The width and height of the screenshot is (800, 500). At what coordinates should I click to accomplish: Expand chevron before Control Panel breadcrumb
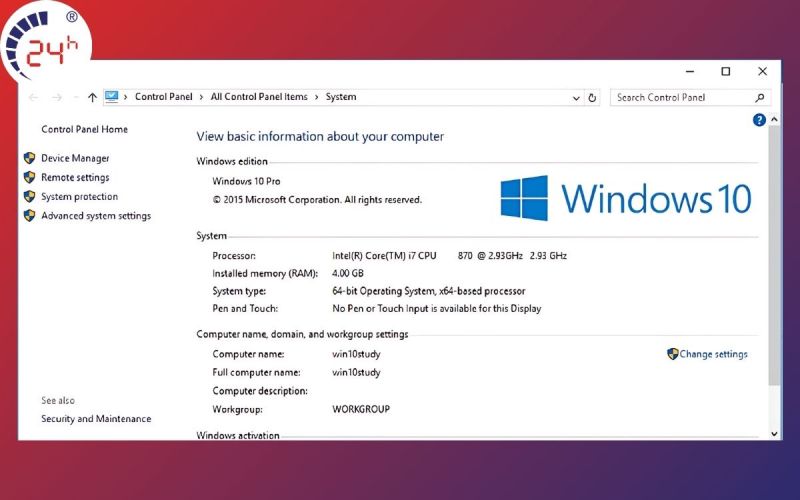pyautogui.click(x=126, y=97)
